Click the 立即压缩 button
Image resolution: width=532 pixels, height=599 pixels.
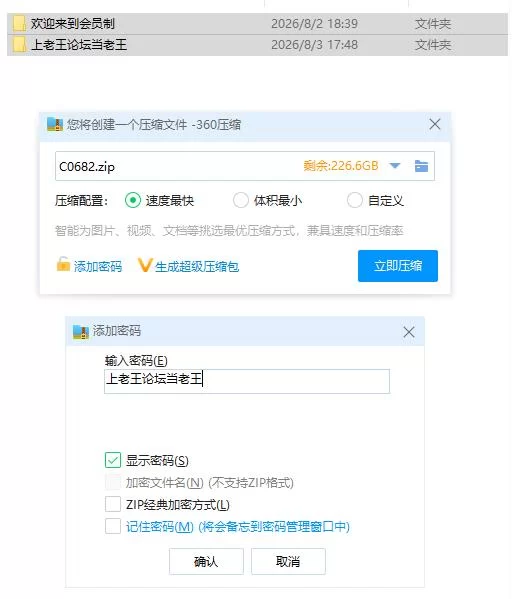pos(398,266)
